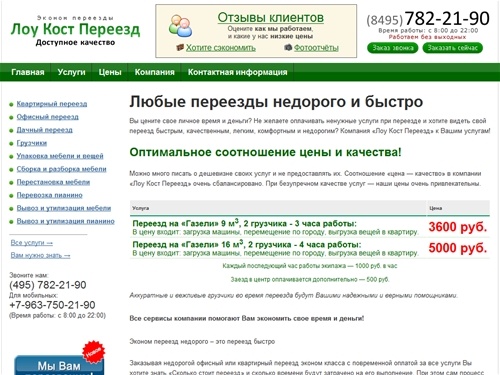Open Услуги menu item
The width and height of the screenshot is (500, 375).
(x=71, y=72)
